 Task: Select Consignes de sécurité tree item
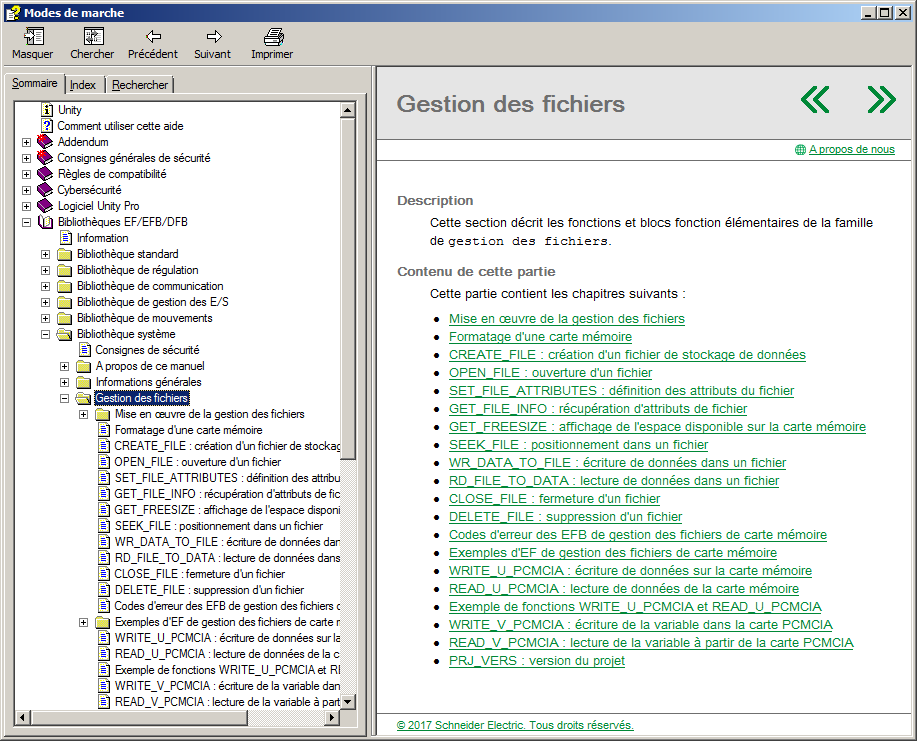(146, 350)
